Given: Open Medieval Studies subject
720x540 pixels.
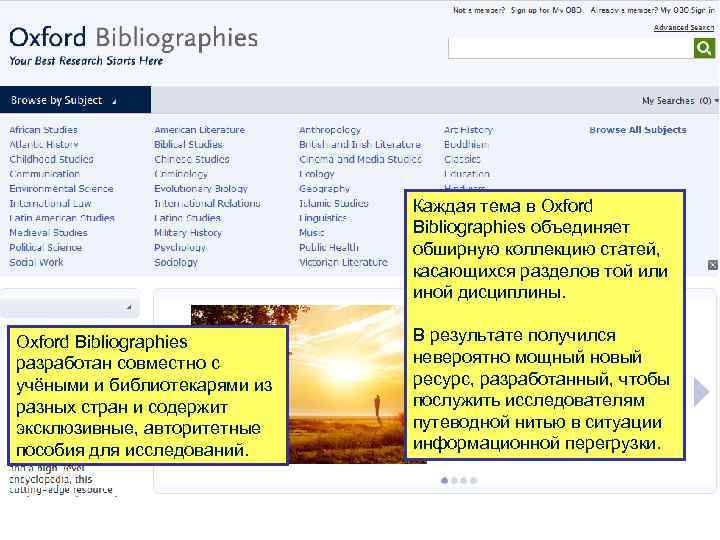Looking at the screenshot, I should [48, 233].
